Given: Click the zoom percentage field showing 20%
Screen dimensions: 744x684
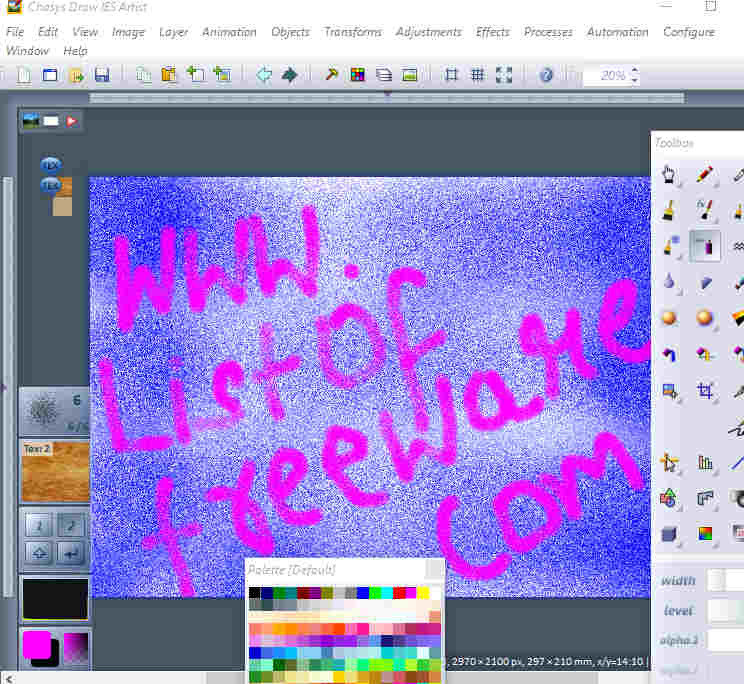Looking at the screenshot, I should pos(606,75).
